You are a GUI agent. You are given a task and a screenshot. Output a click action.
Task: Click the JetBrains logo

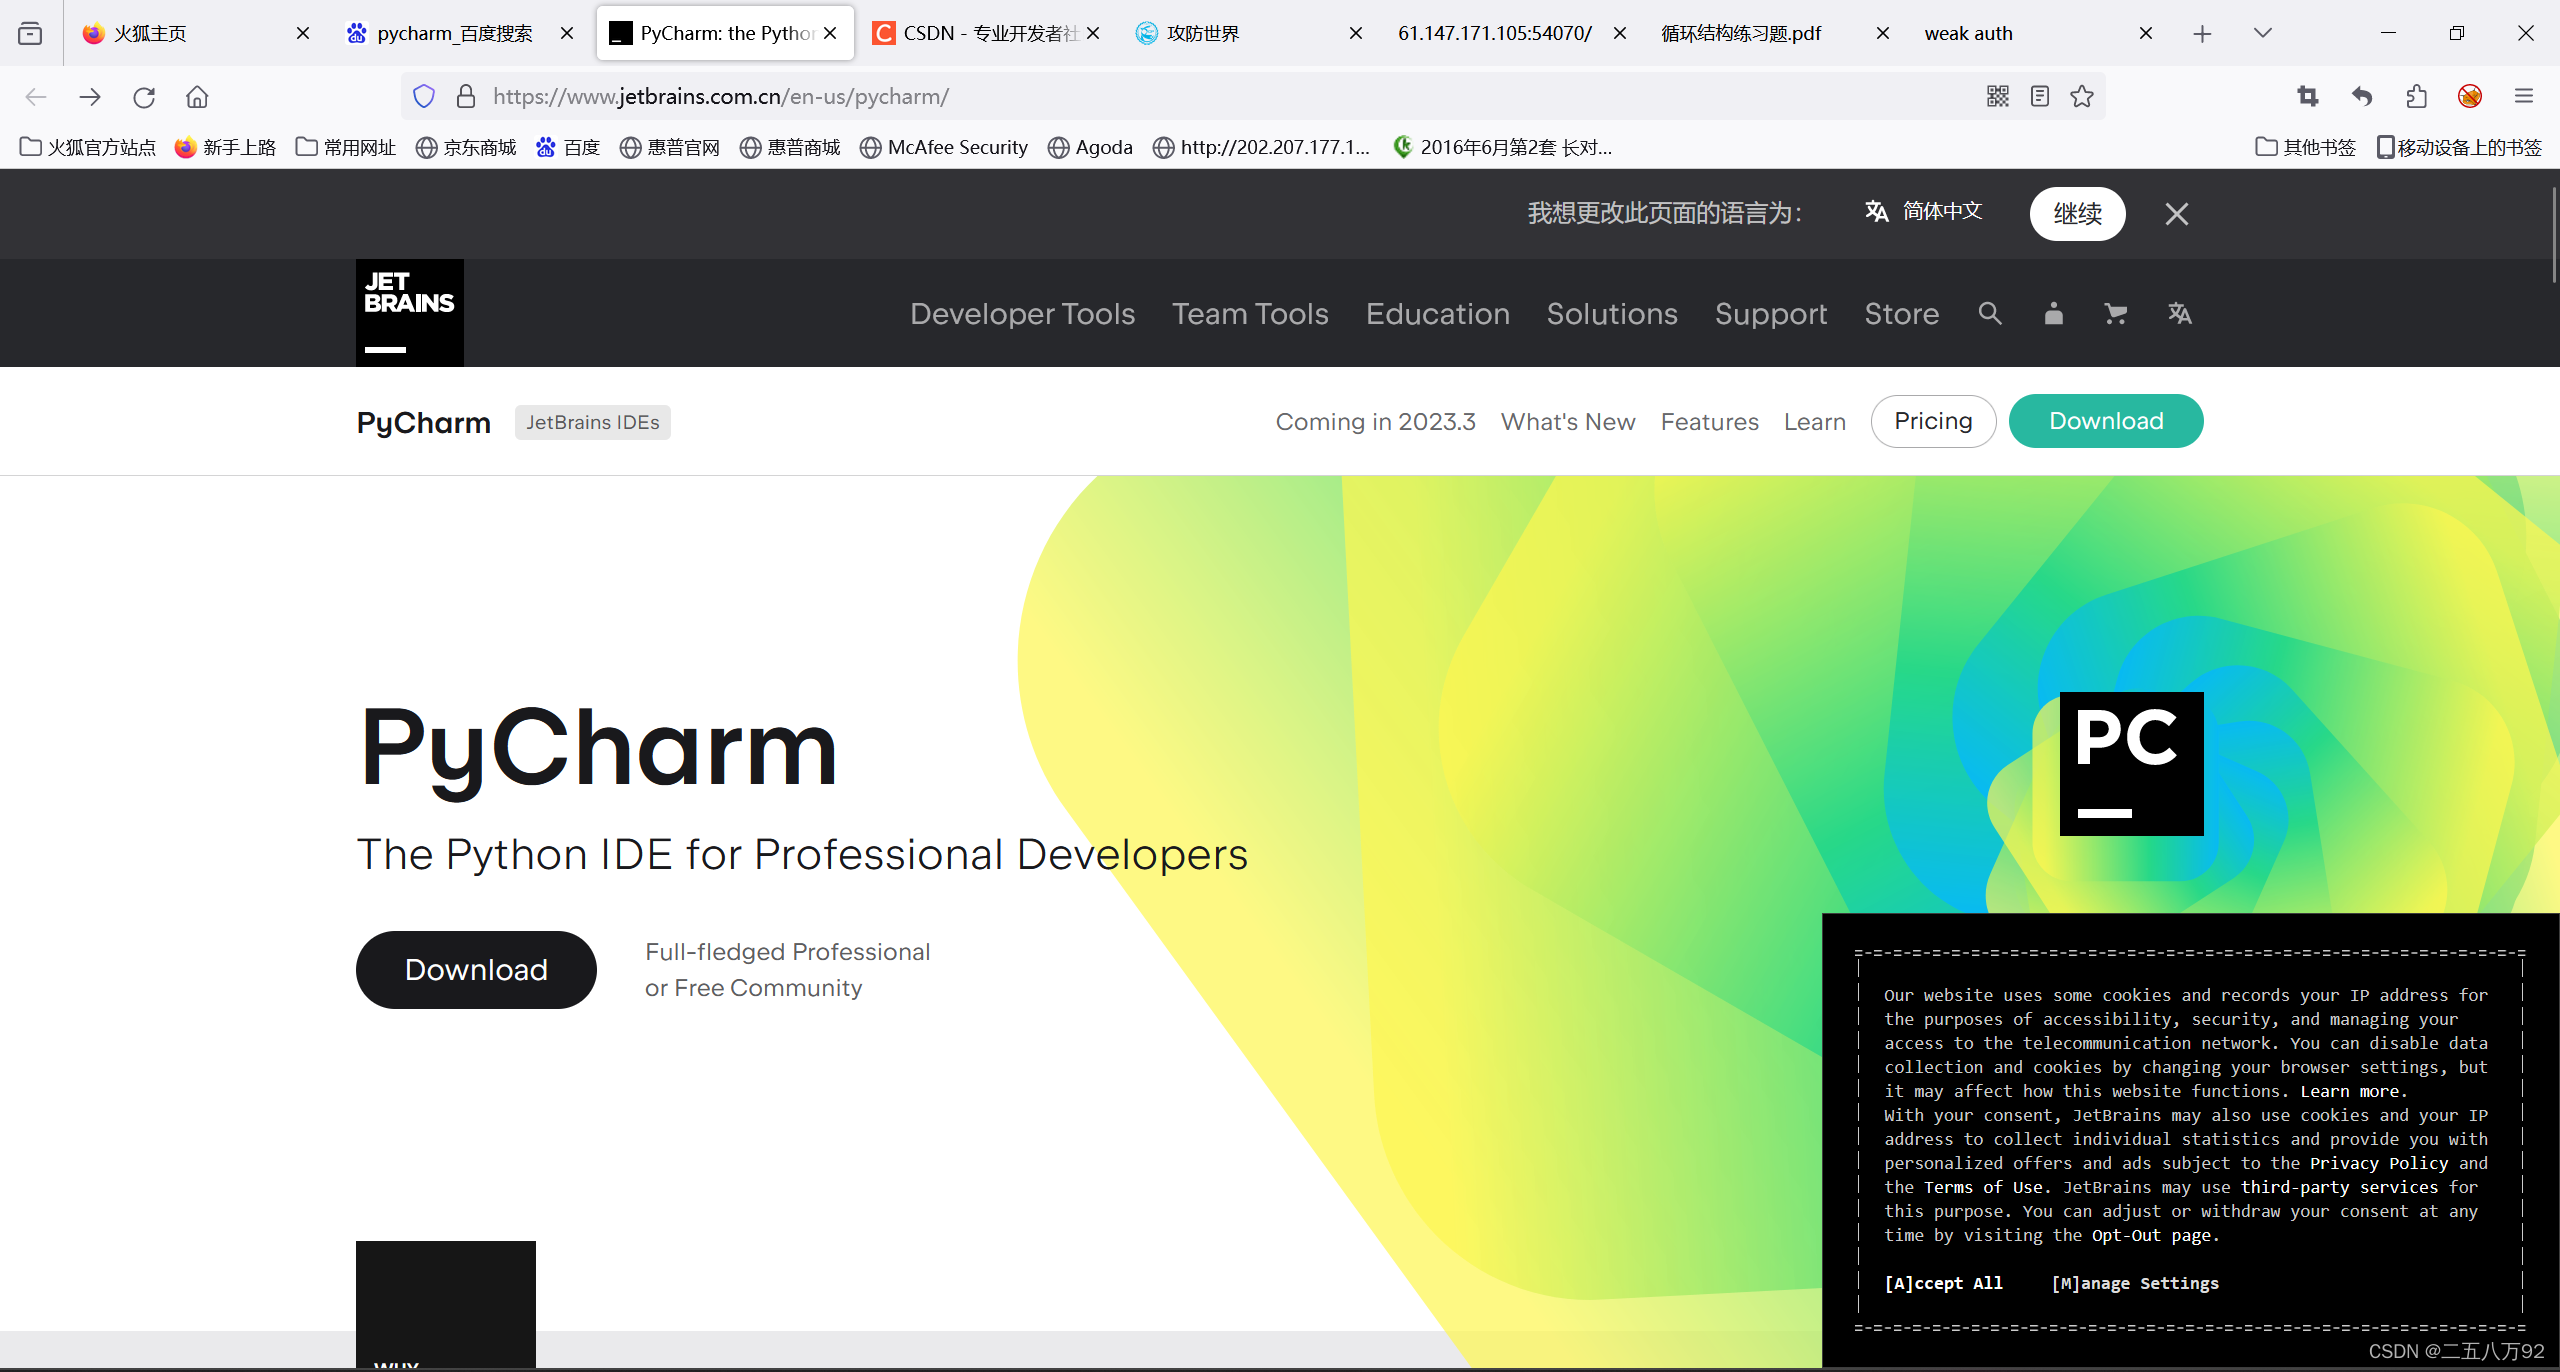point(409,313)
